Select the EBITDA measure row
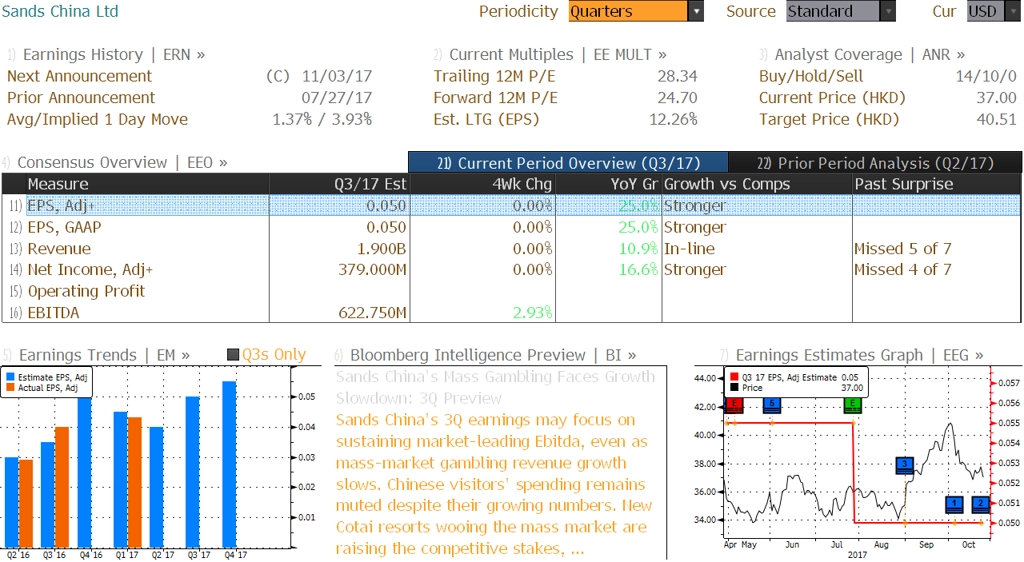This screenshot has height=562, width=1024. [x=511, y=313]
